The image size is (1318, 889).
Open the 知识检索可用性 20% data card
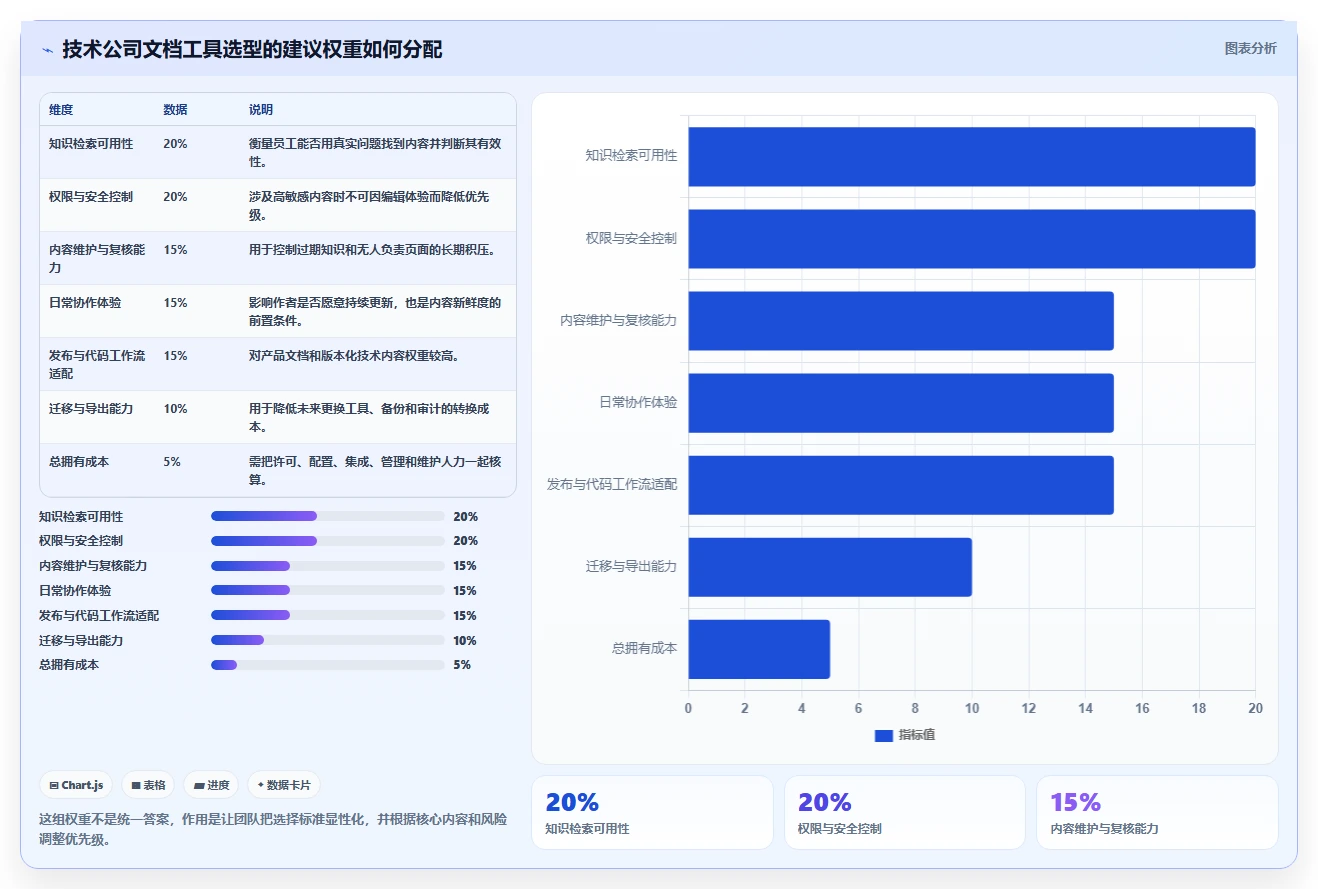[x=652, y=812]
